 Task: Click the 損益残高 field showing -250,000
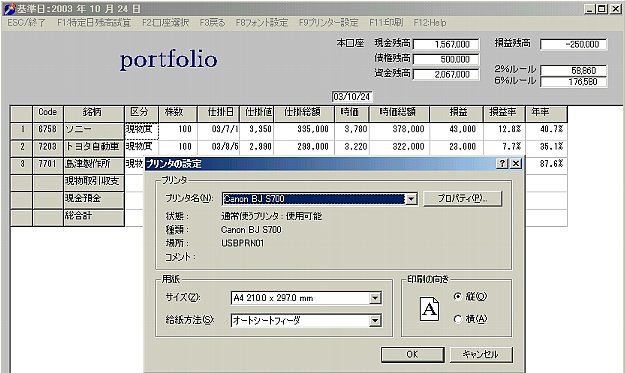coord(574,44)
